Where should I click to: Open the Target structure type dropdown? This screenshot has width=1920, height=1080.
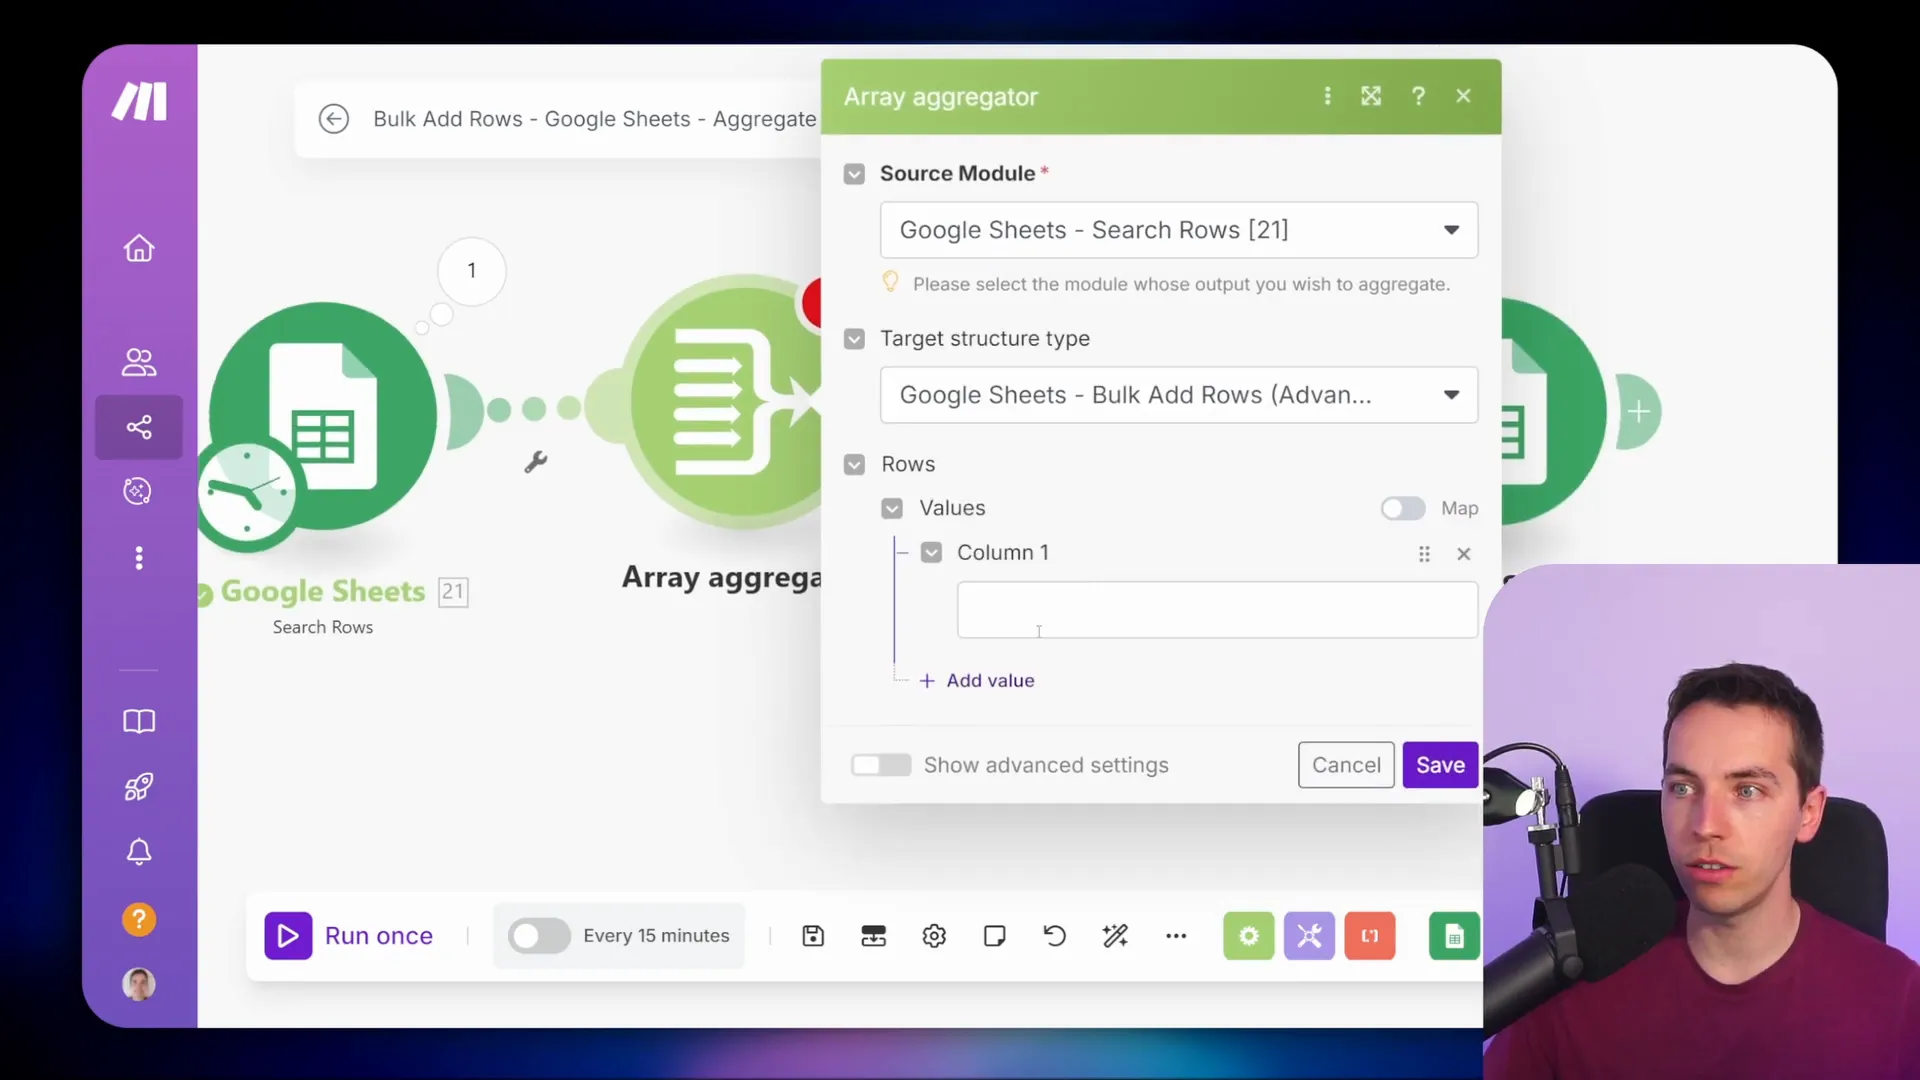pyautogui.click(x=1179, y=395)
